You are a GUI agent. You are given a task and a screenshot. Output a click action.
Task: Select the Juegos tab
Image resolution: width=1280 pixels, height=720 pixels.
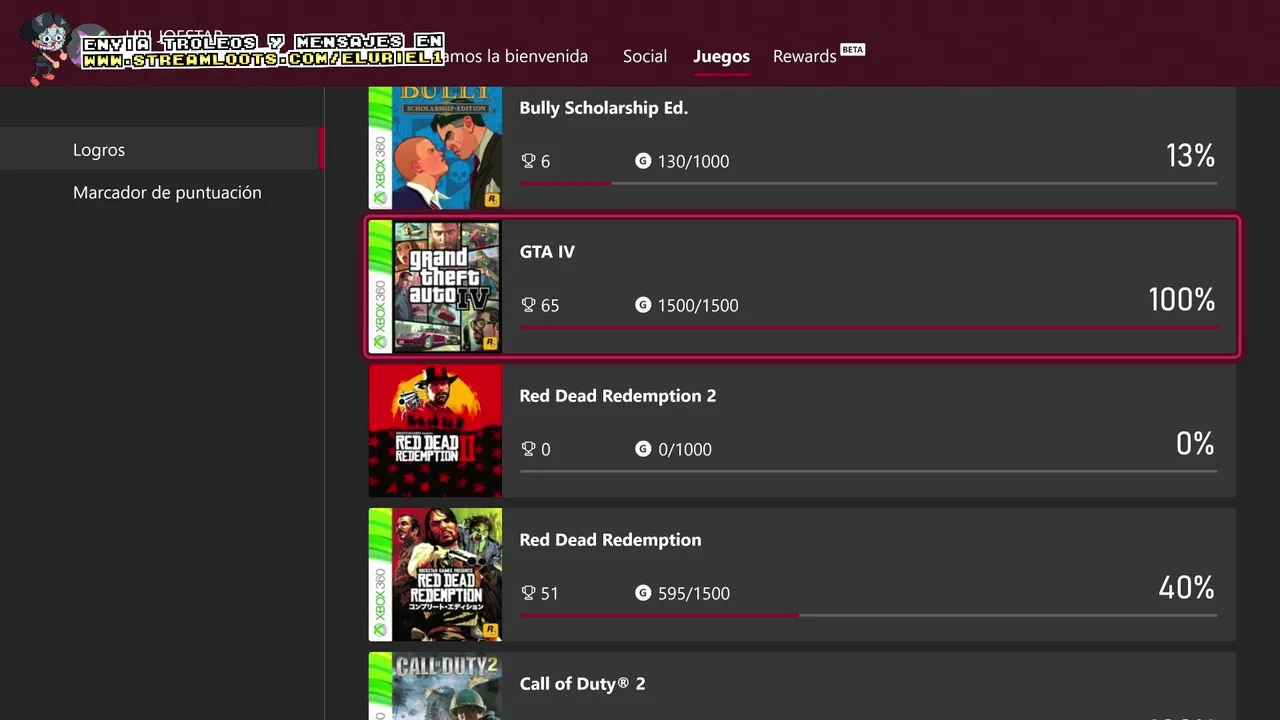pyautogui.click(x=721, y=56)
